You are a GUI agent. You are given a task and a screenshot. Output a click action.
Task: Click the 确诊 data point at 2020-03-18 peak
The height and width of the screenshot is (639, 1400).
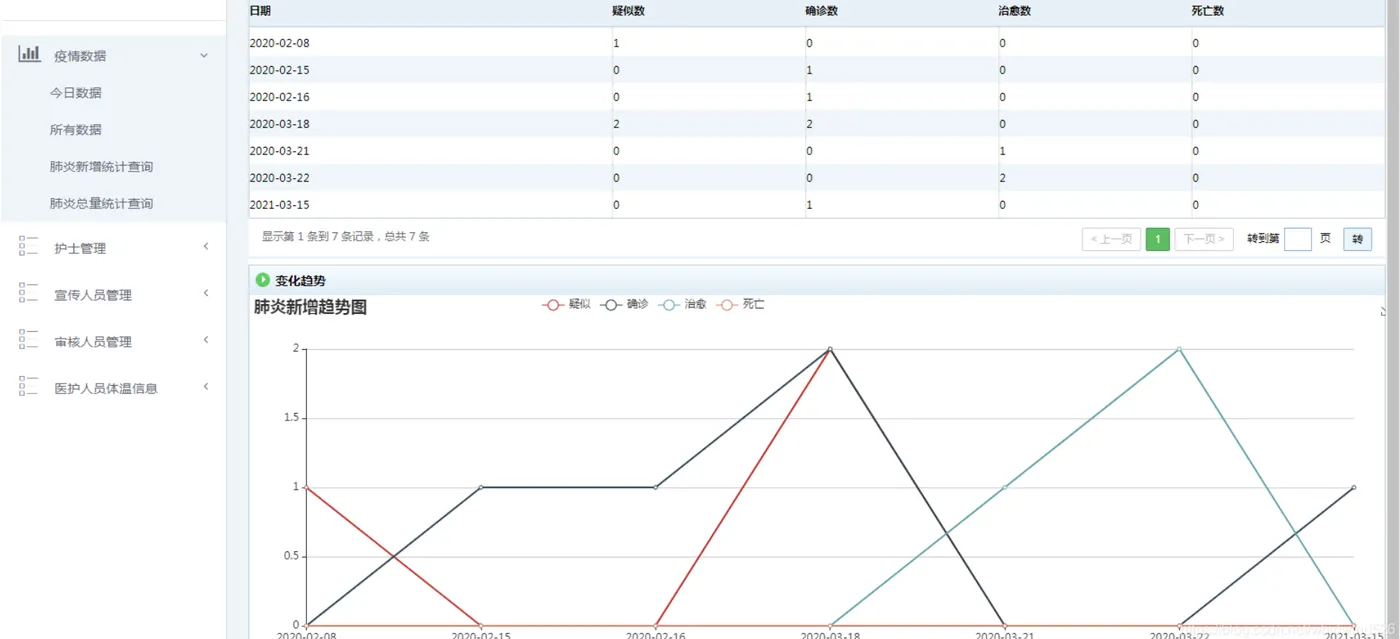[x=830, y=349]
